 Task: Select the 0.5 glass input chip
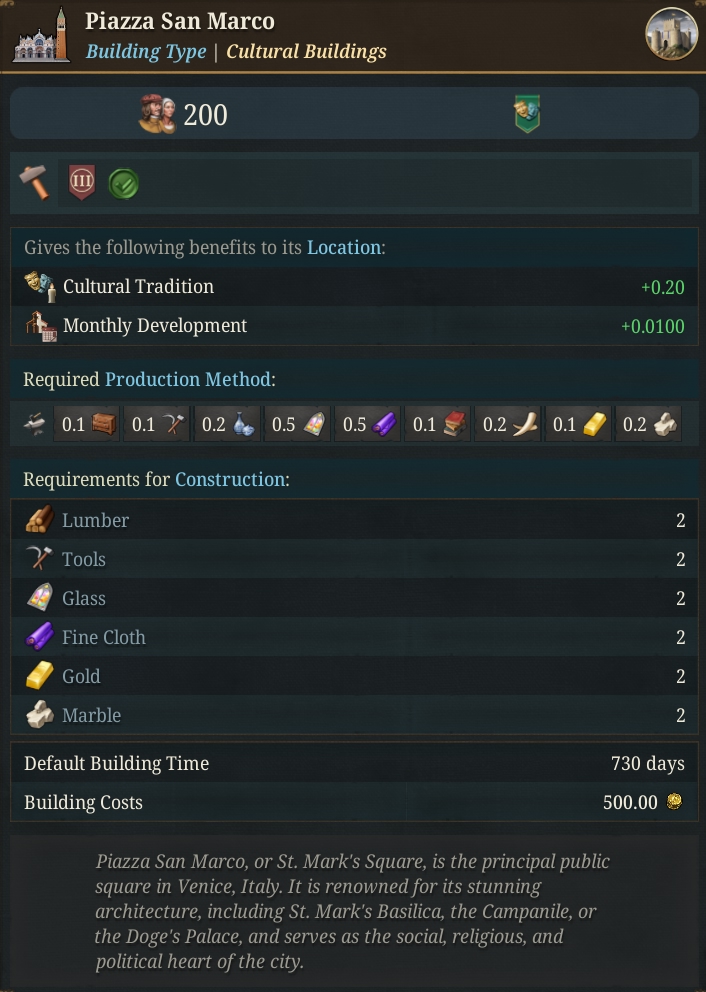coord(297,424)
